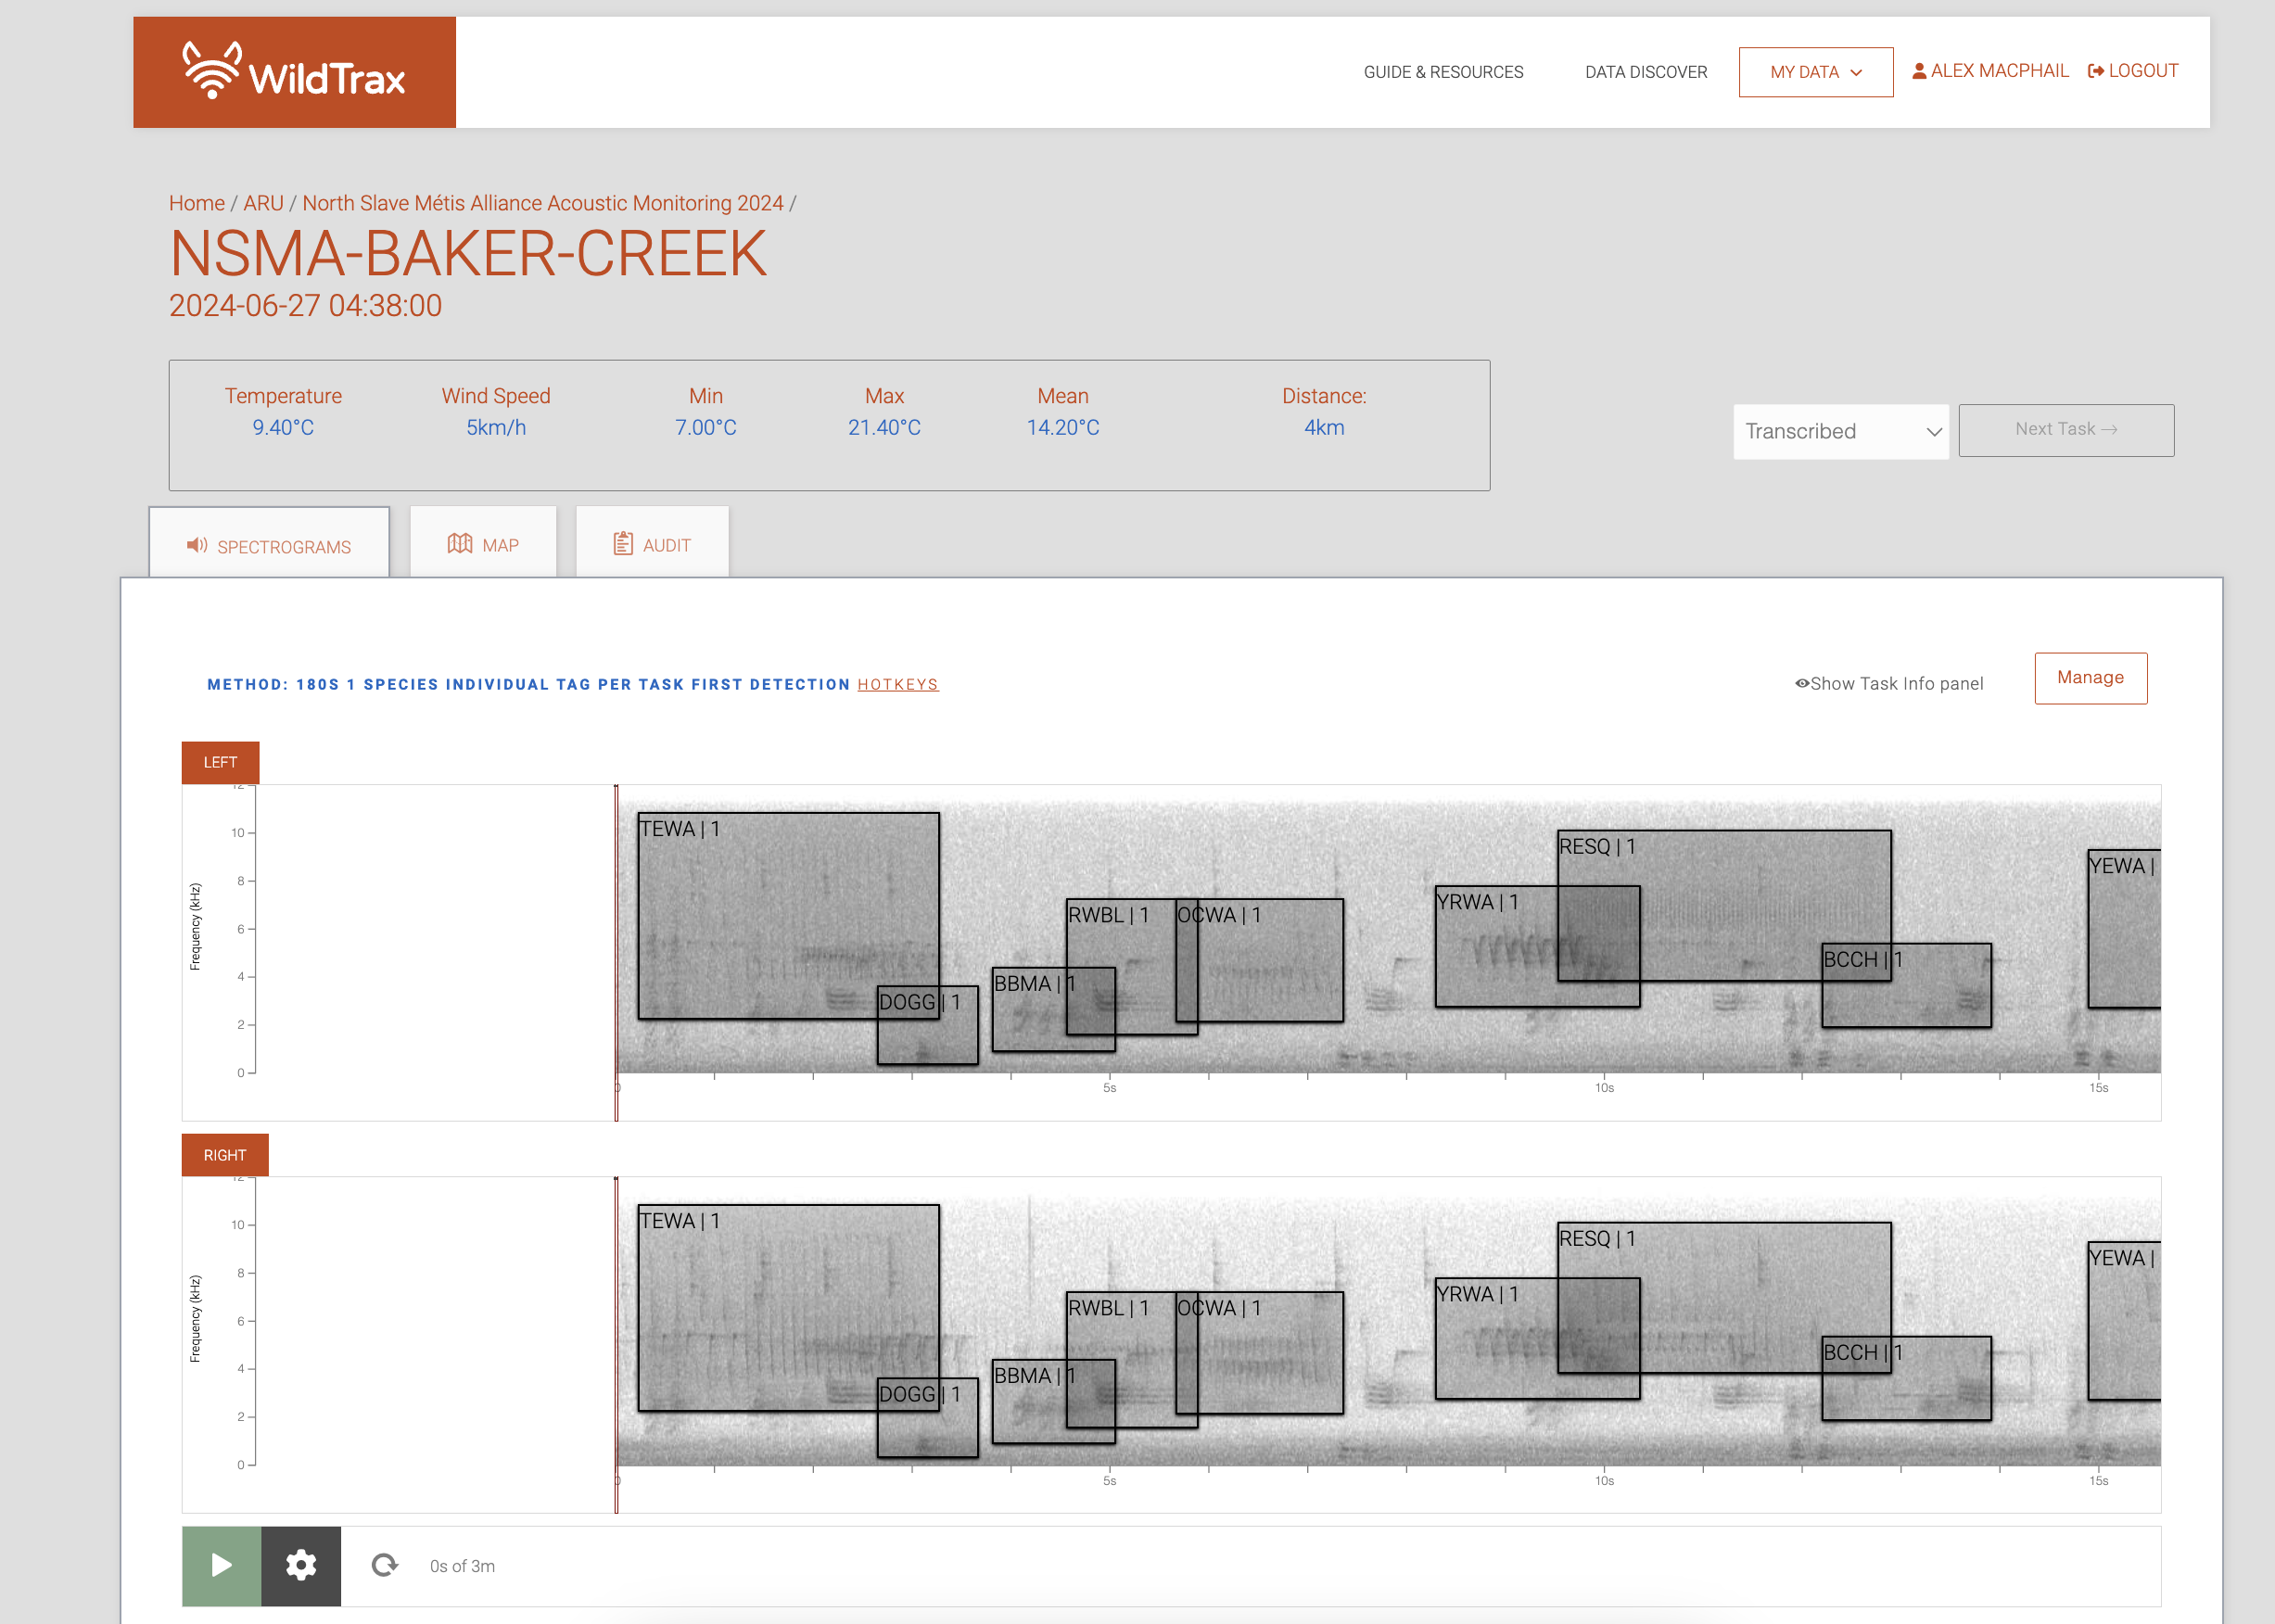Click the map icon on Map tab
This screenshot has width=2275, height=1624.
click(460, 544)
